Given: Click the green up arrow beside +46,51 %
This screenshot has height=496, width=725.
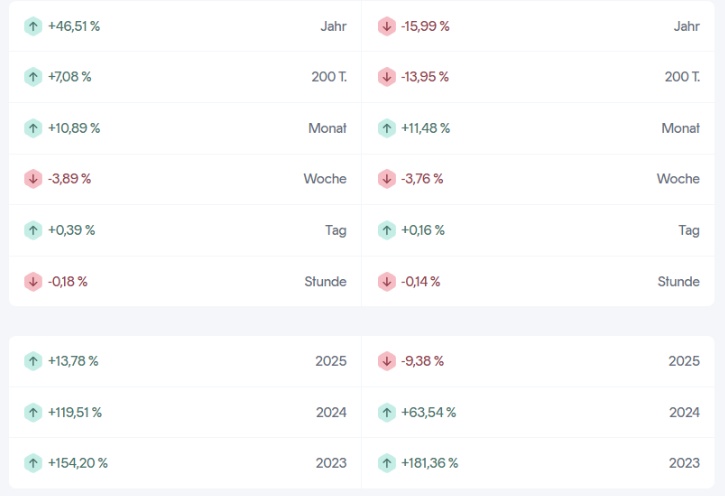Looking at the screenshot, I should (x=33, y=26).
